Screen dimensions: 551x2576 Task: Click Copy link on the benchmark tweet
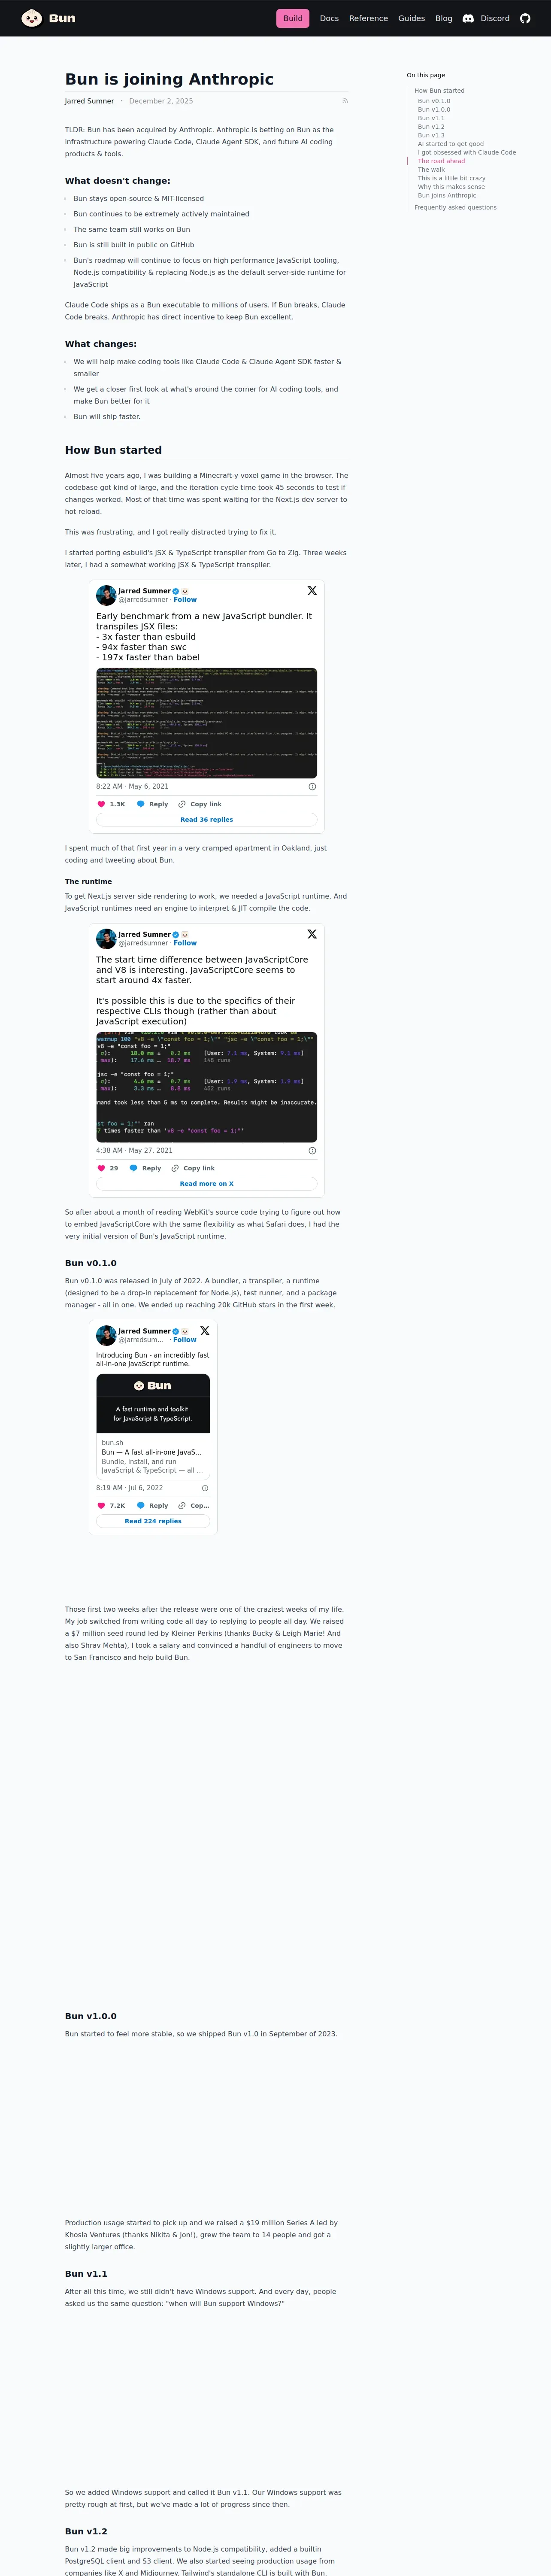coord(200,804)
